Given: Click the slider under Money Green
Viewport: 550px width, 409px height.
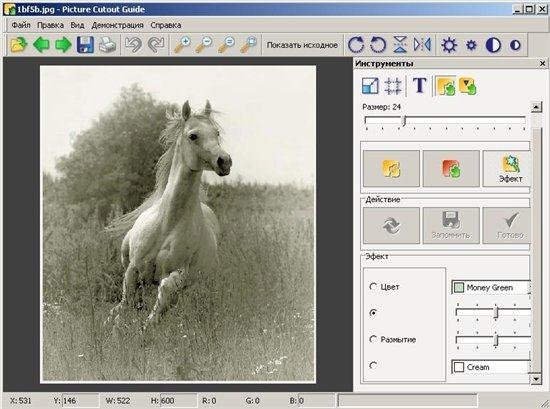Looking at the screenshot, I should 493,312.
